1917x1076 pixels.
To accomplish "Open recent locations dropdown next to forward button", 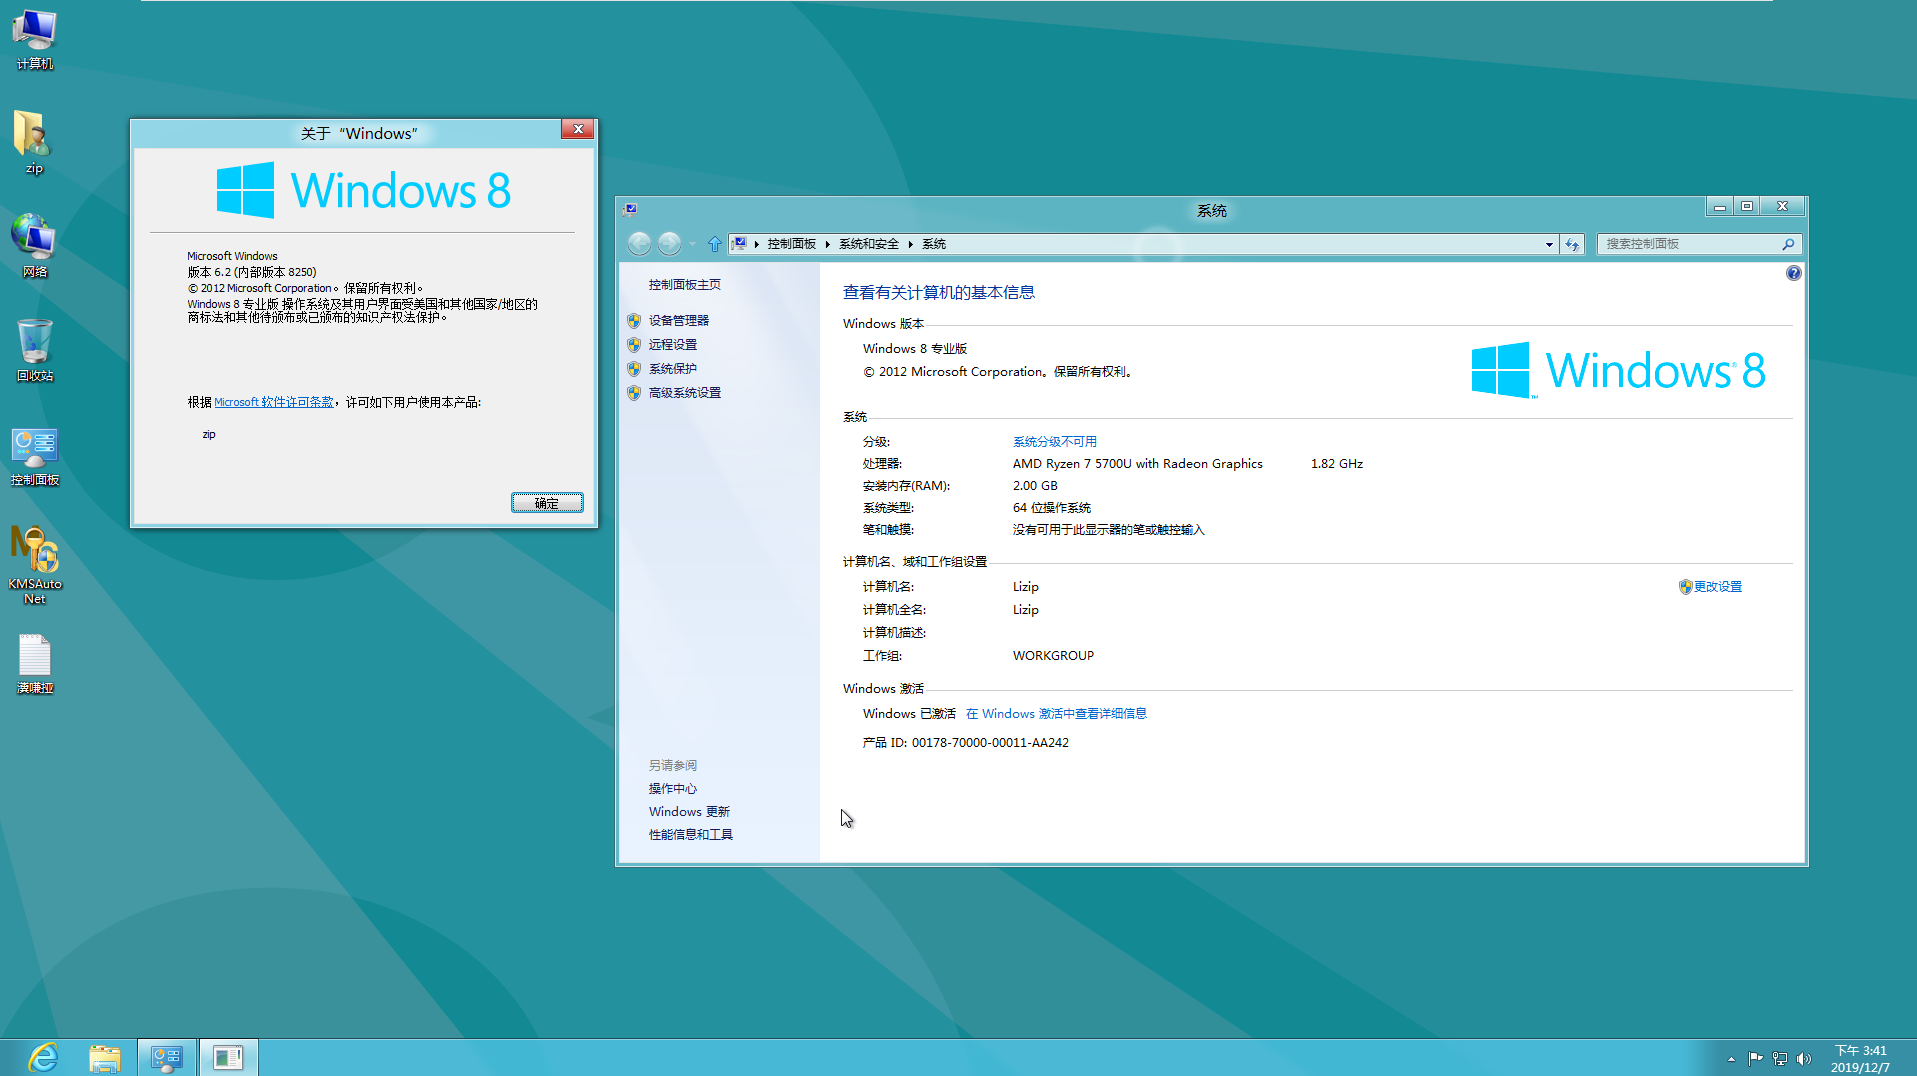I will click(x=692, y=244).
